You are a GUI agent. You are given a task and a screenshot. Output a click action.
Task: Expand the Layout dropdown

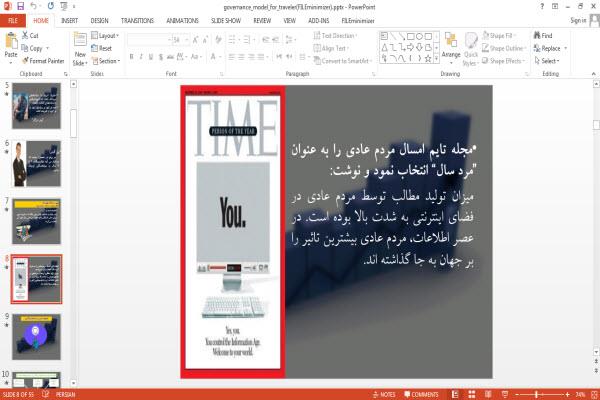105,36
